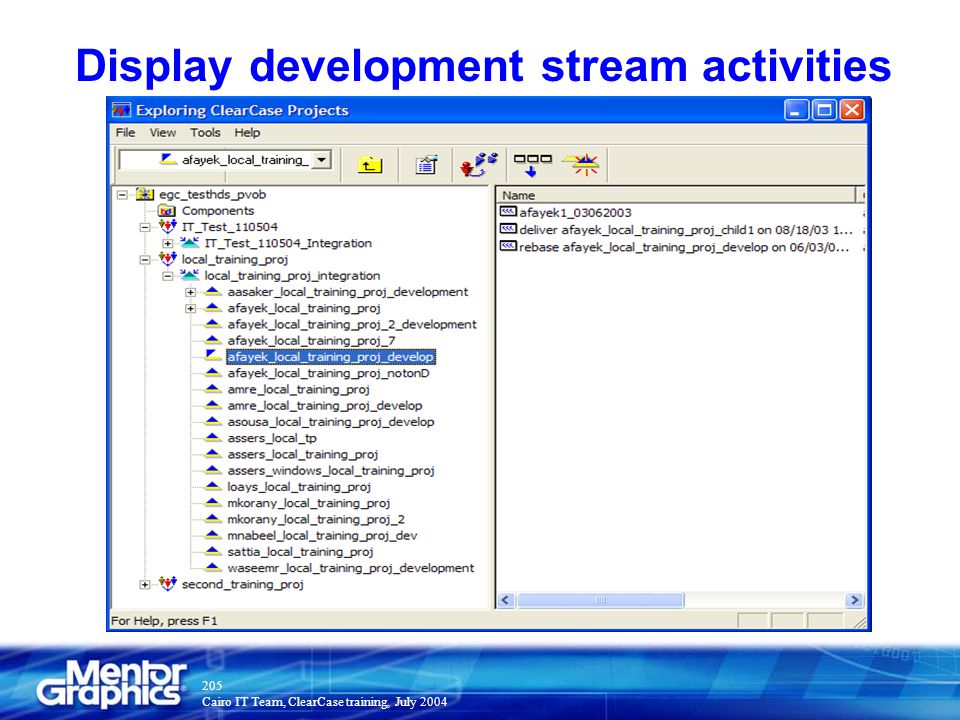This screenshot has height=720, width=960.
Task: Select mkorany_local_training_proj stream label
Action: (309, 503)
